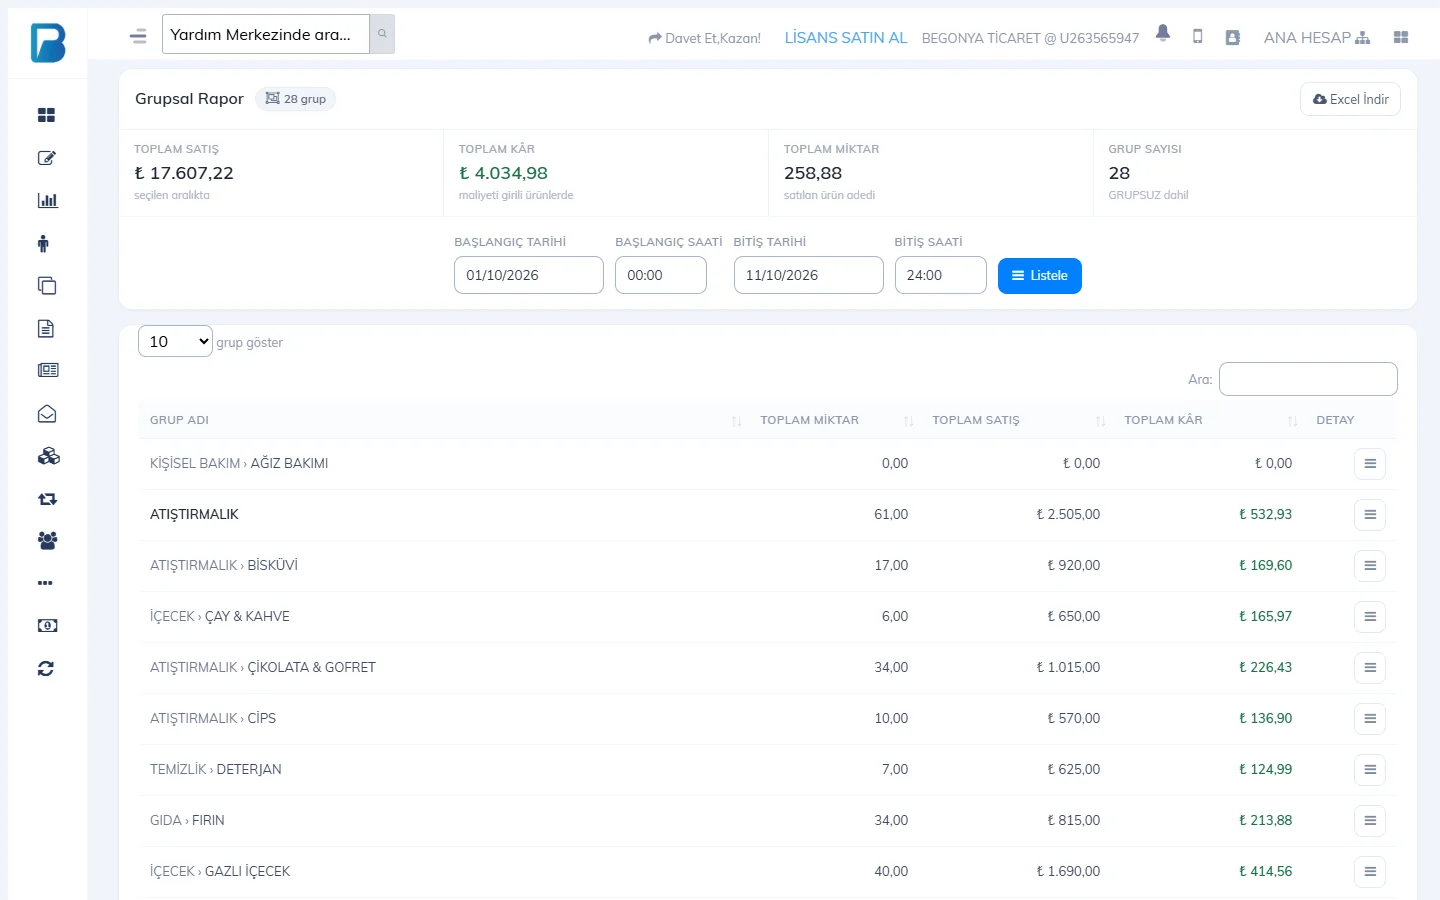The height and width of the screenshot is (900, 1440).
Task: Open the document page icon in sidebar
Action: (46, 328)
